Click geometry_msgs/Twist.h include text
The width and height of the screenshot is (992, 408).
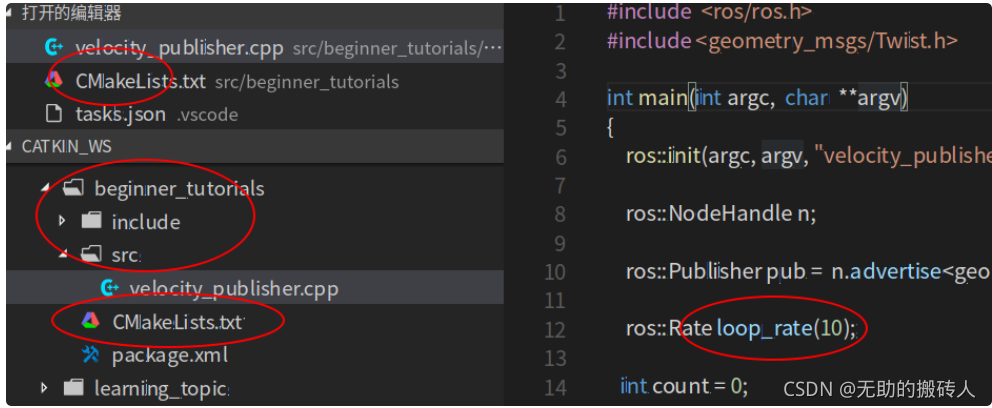(827, 41)
